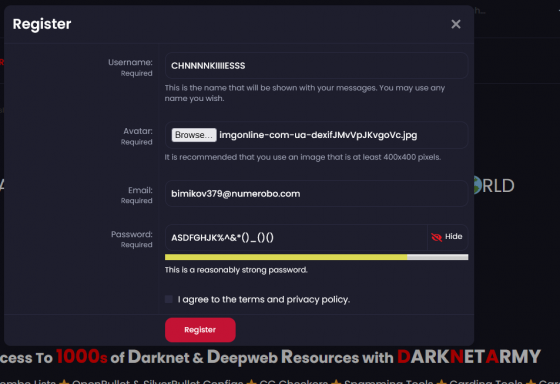Click the Email label
This screenshot has height=384, width=560.
point(140,190)
